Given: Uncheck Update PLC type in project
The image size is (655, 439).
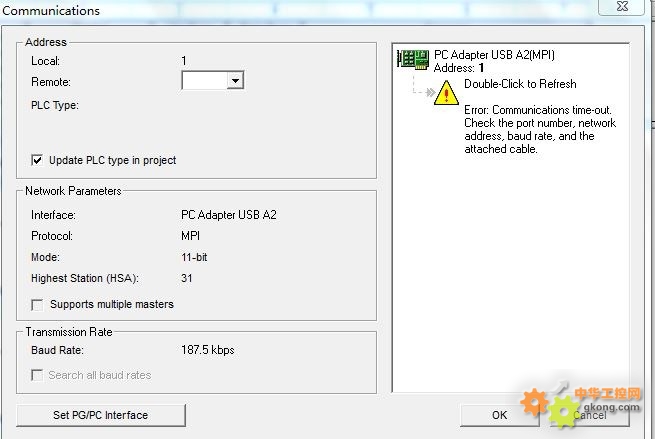Looking at the screenshot, I should coord(37,160).
